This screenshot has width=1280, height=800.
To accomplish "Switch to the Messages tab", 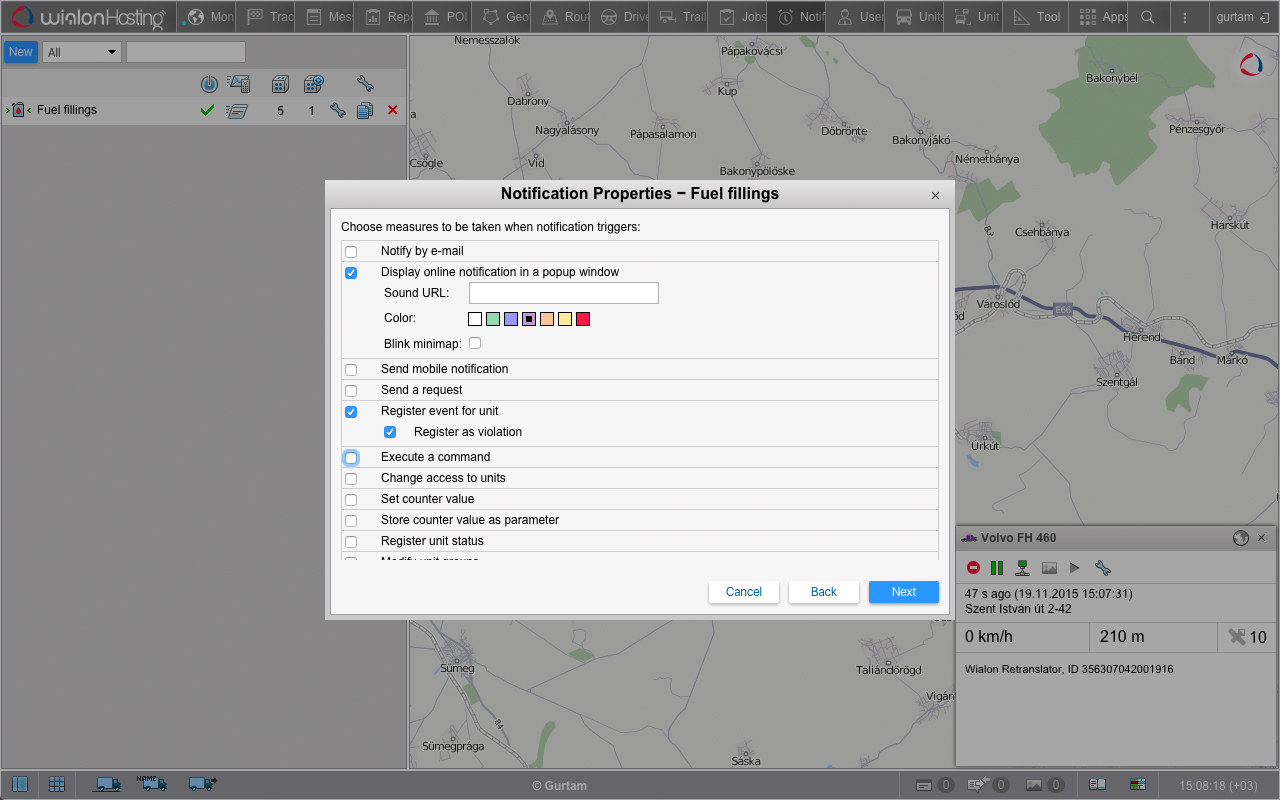I will click(326, 17).
